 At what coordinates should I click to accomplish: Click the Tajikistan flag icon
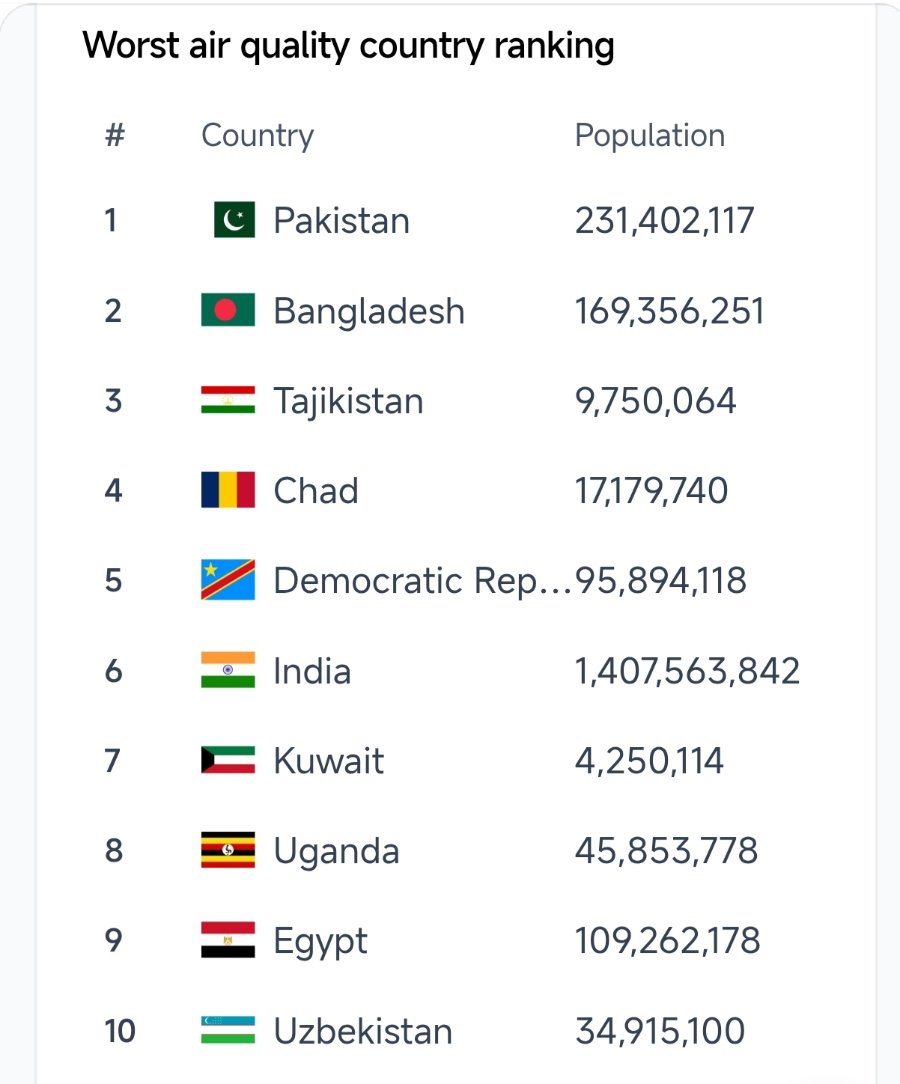pyautogui.click(x=228, y=400)
